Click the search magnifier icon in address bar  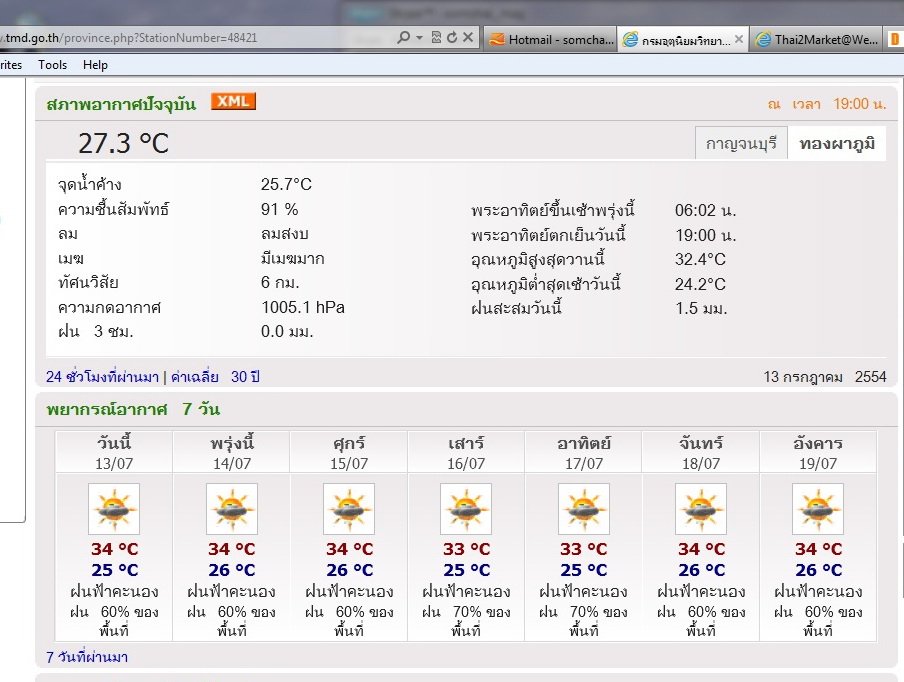tap(403, 38)
